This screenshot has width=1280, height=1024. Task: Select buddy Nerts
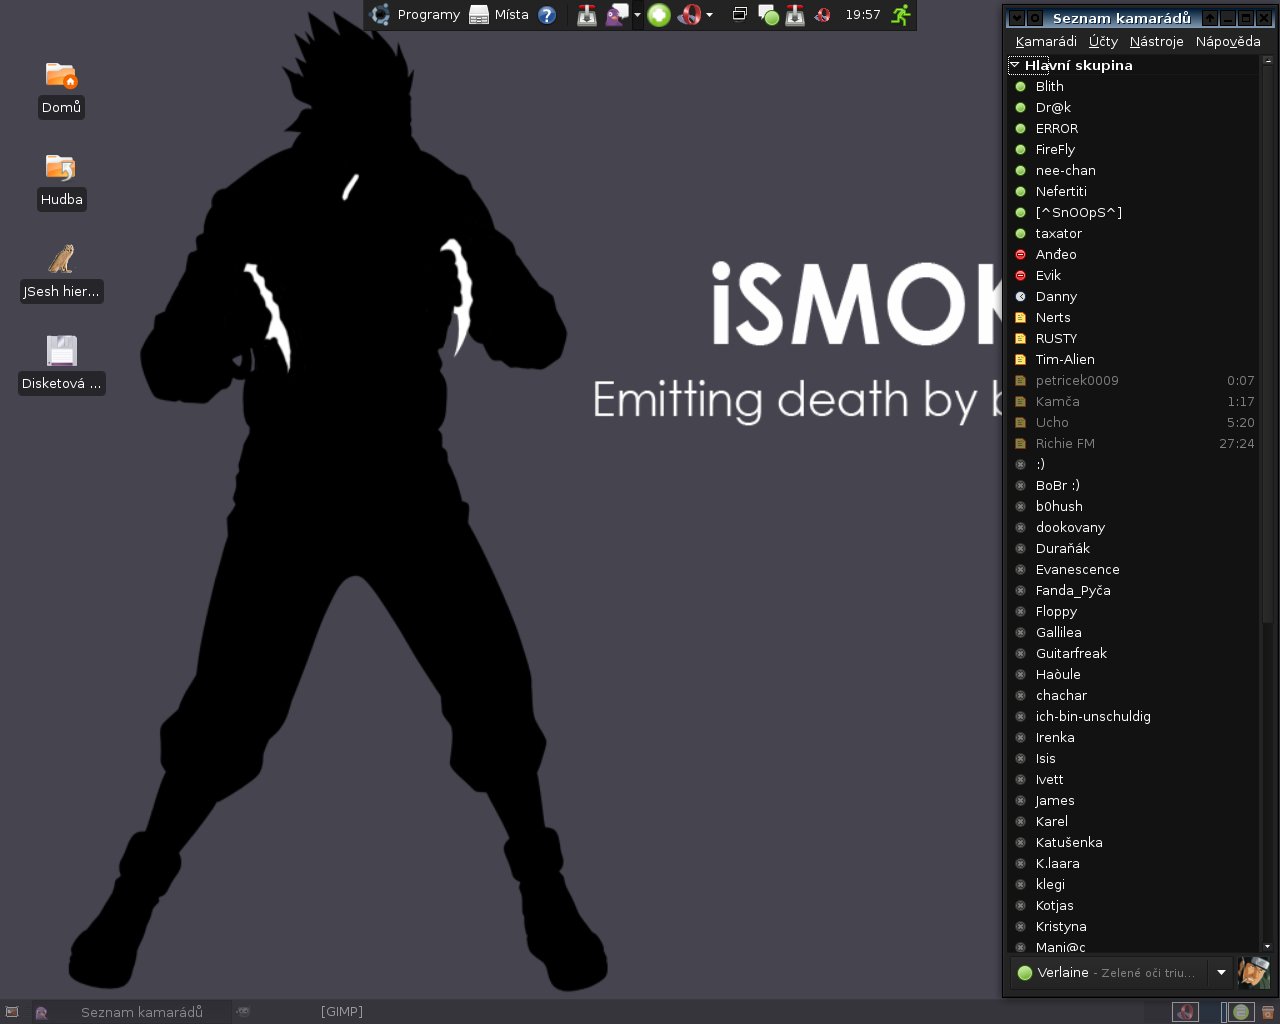(1134, 317)
